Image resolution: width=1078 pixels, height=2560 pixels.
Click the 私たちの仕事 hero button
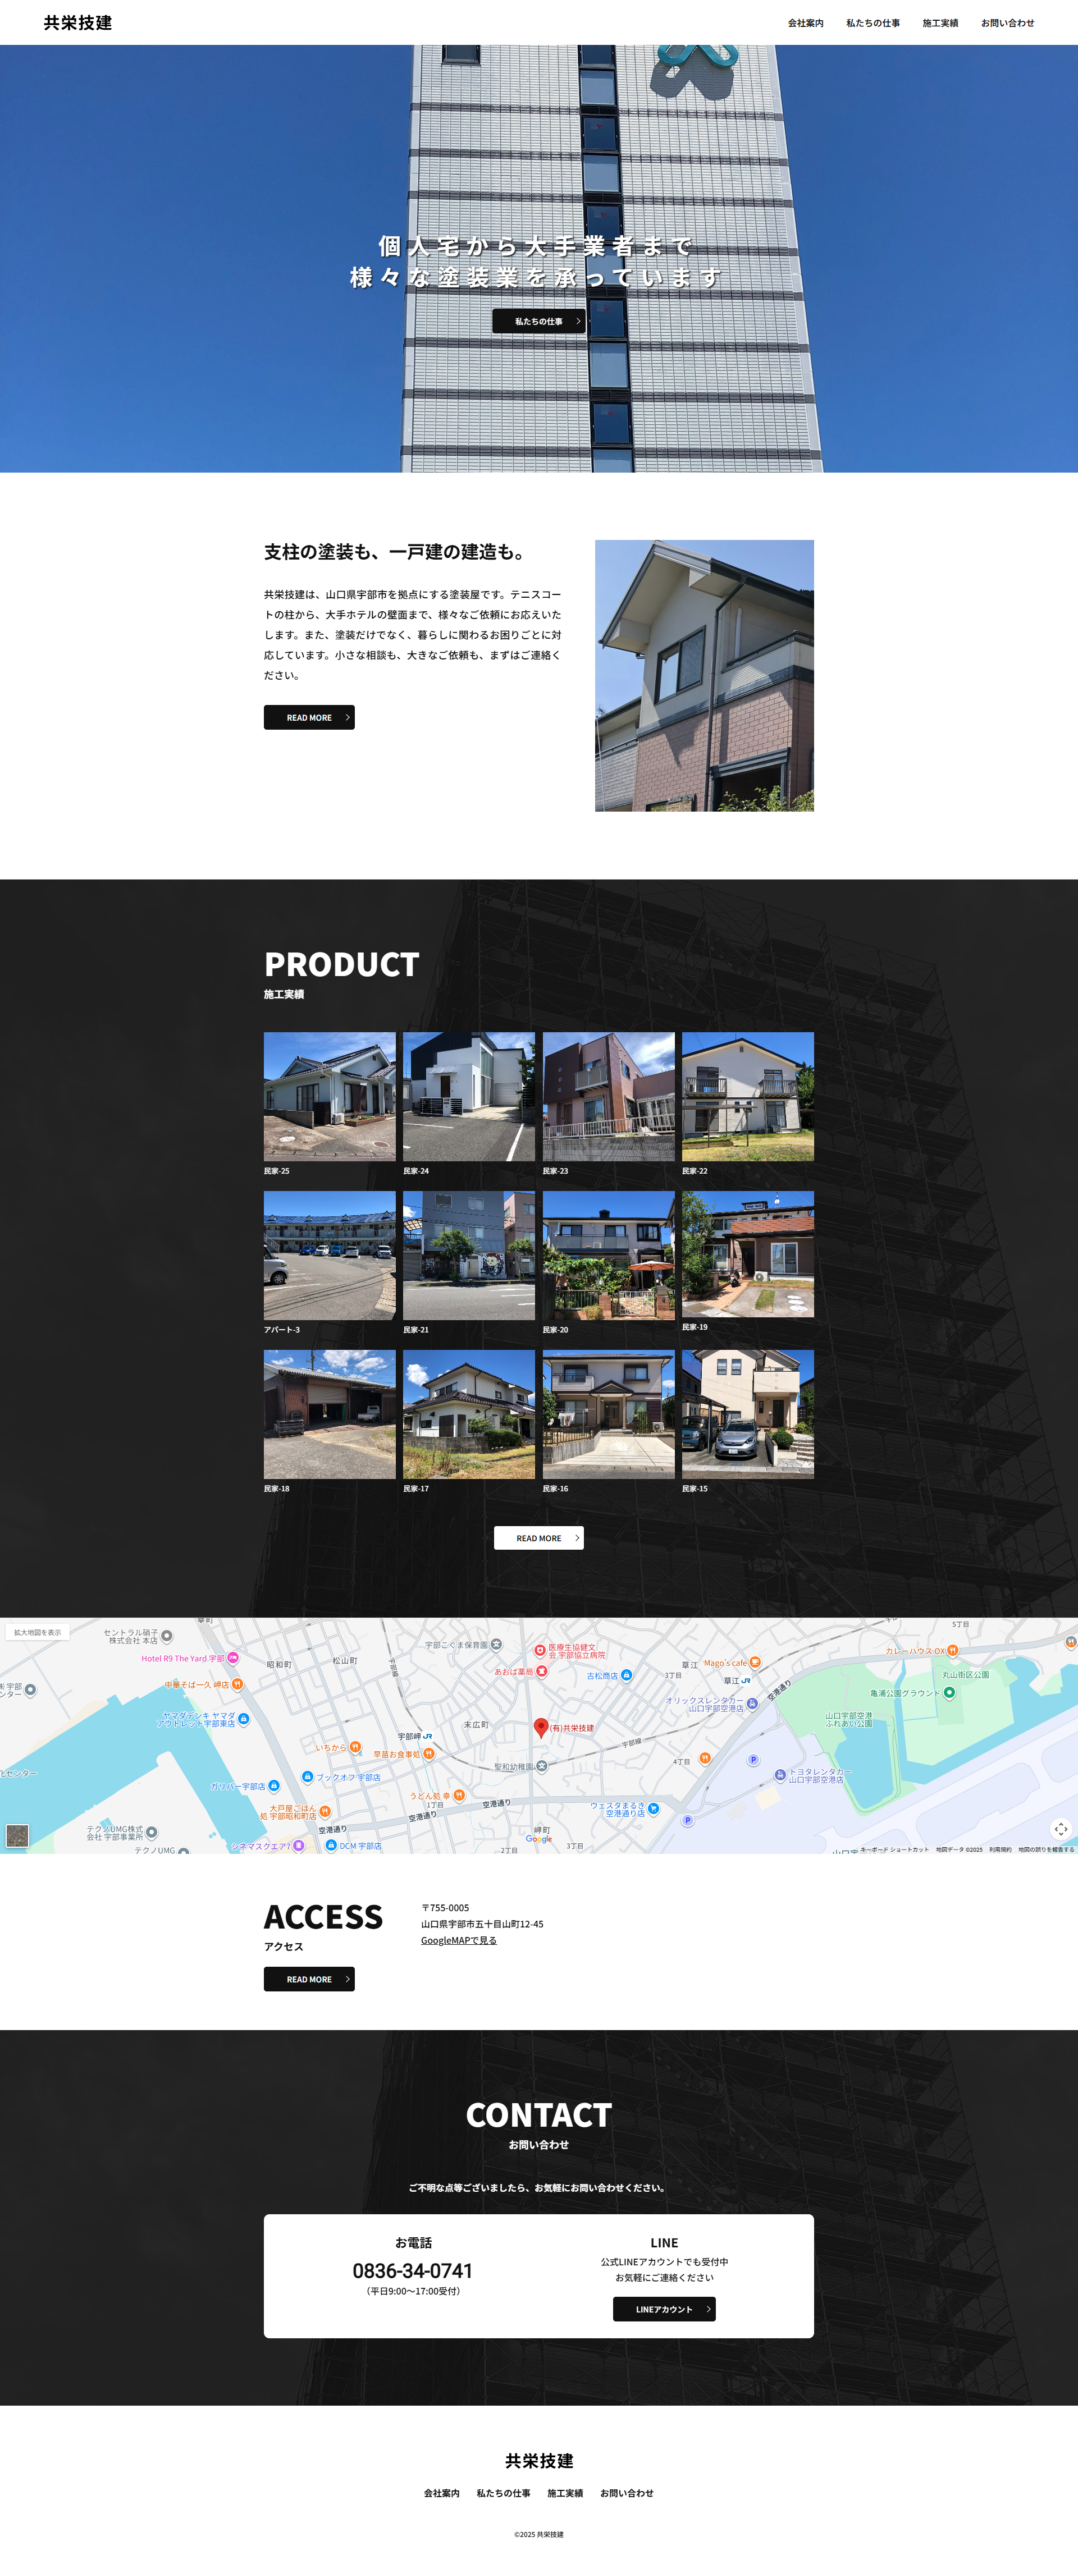(538, 321)
